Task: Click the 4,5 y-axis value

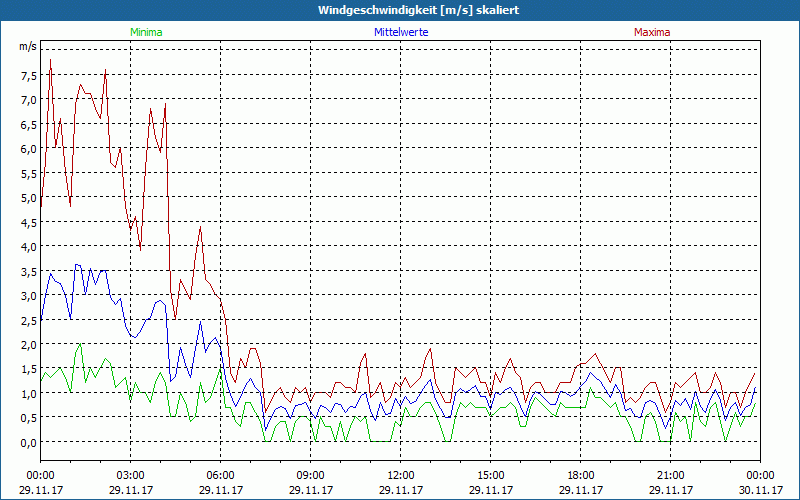Action: coord(29,223)
